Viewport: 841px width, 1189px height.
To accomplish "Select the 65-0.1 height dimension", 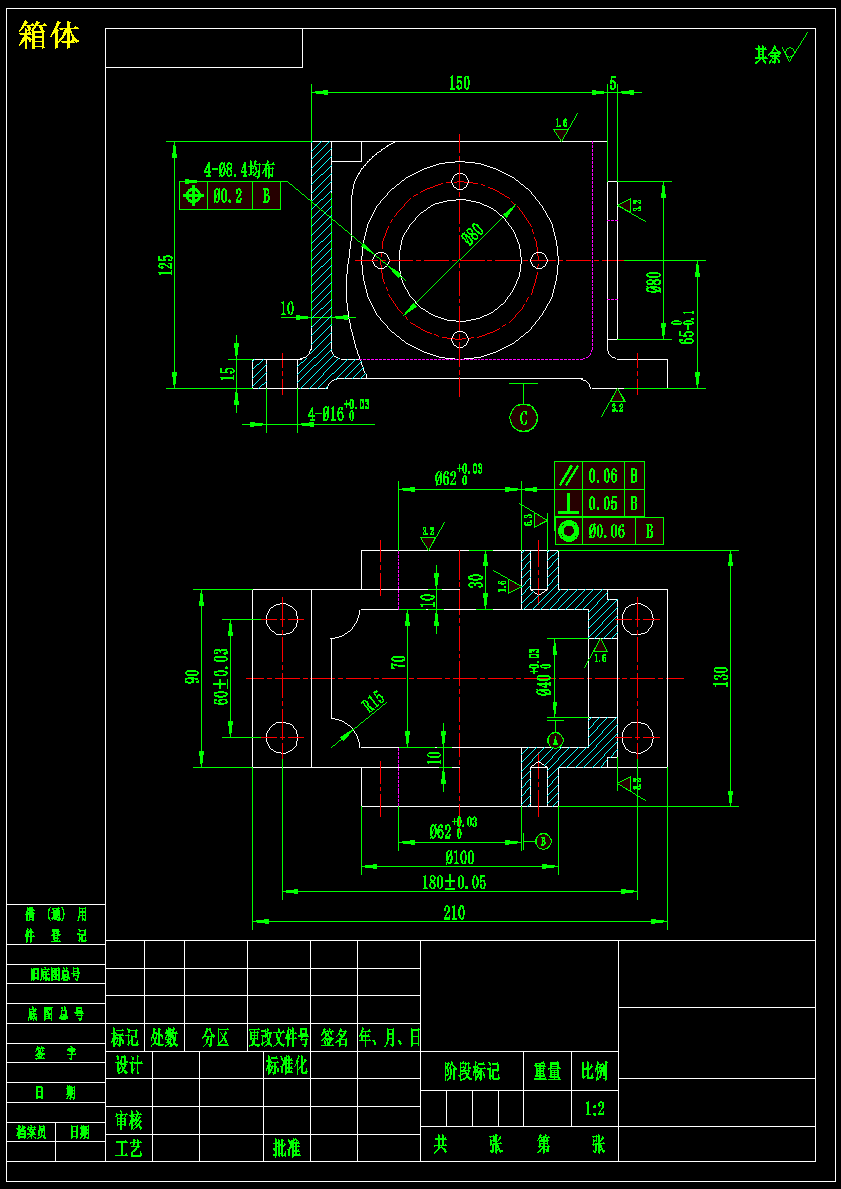I will tap(686, 328).
